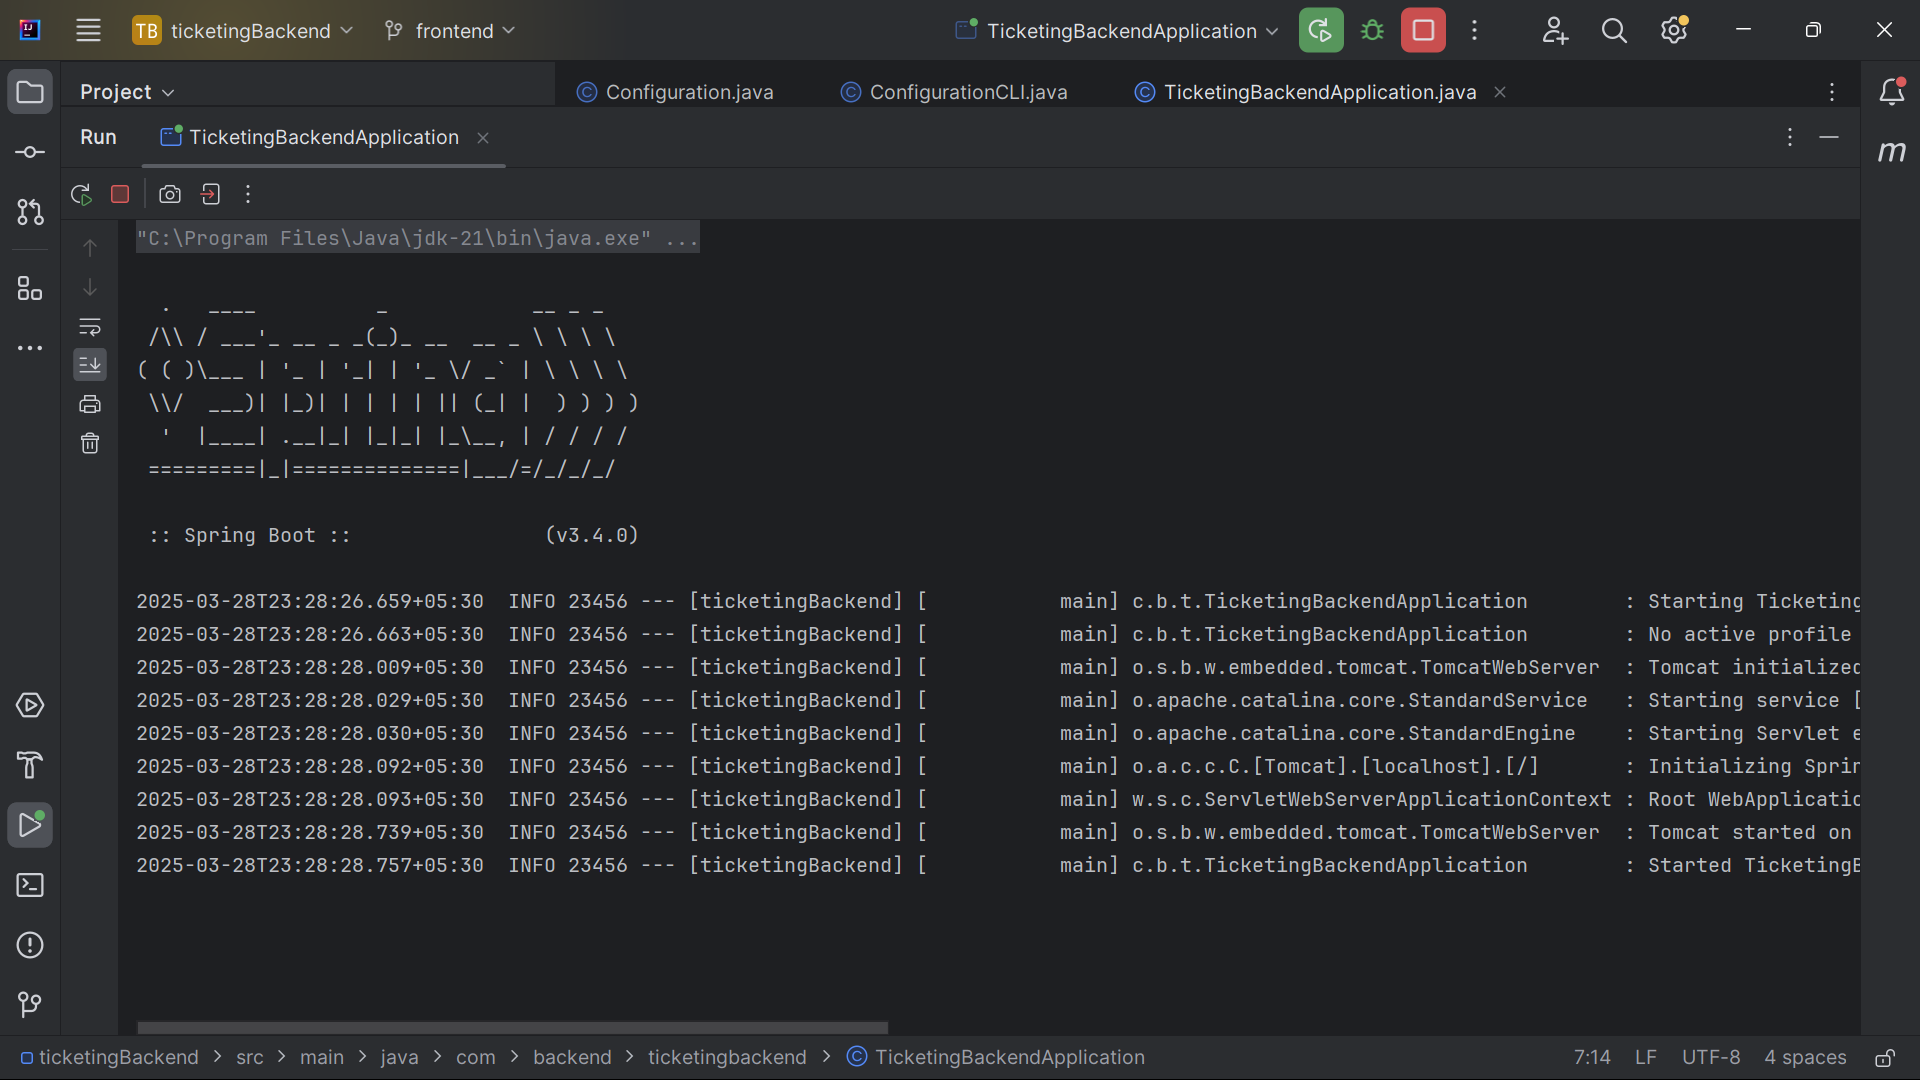
Task: Change UTF-8 file encoding in status bar
Action: tap(1711, 1058)
